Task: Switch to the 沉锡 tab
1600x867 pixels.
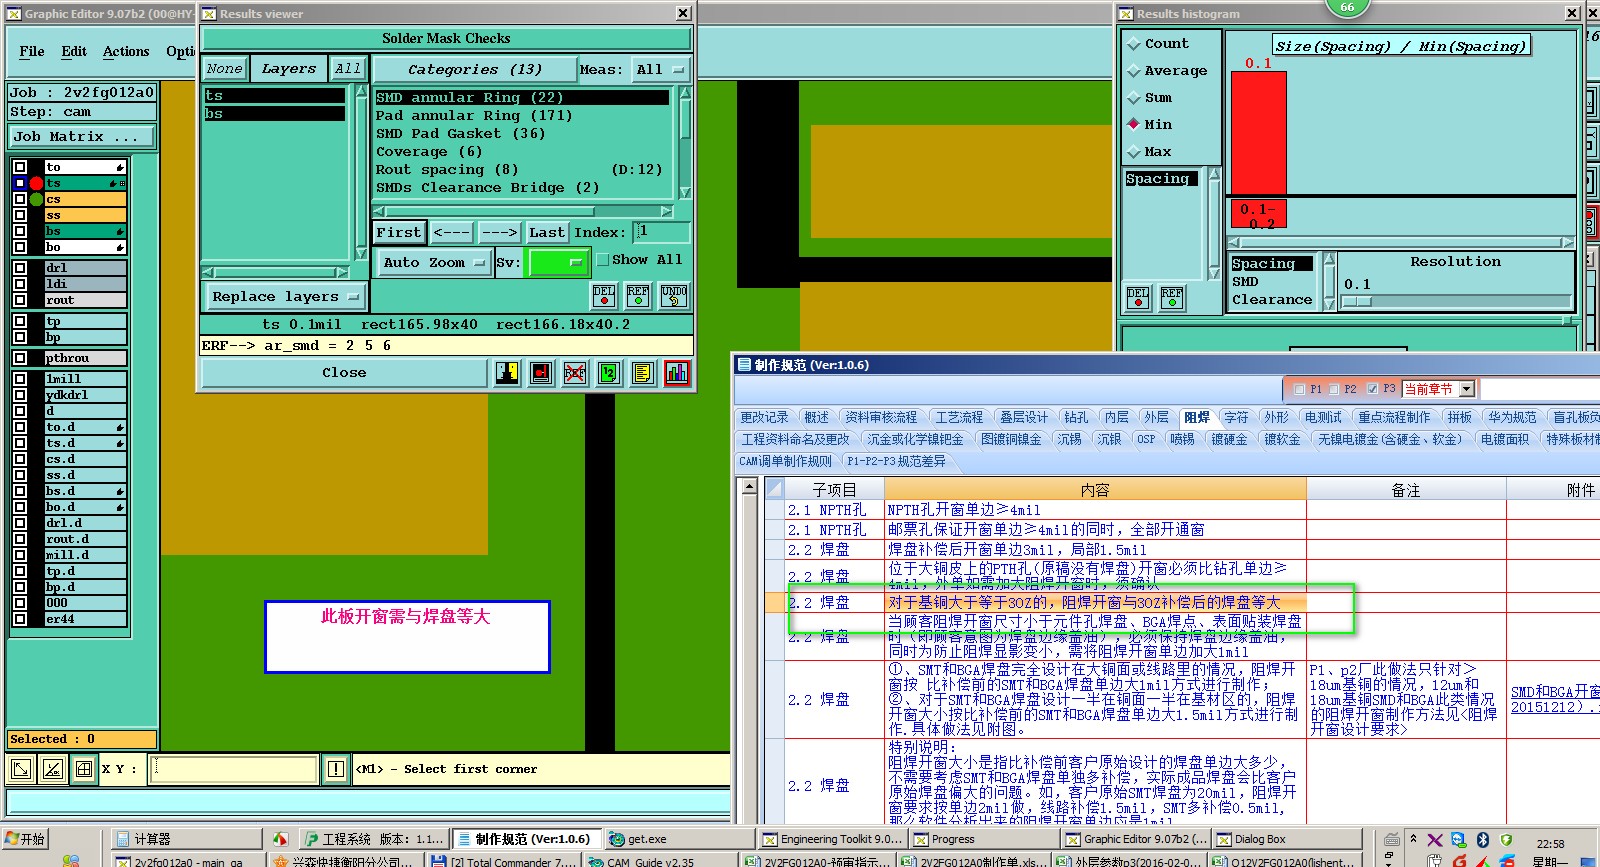Action: (1069, 439)
